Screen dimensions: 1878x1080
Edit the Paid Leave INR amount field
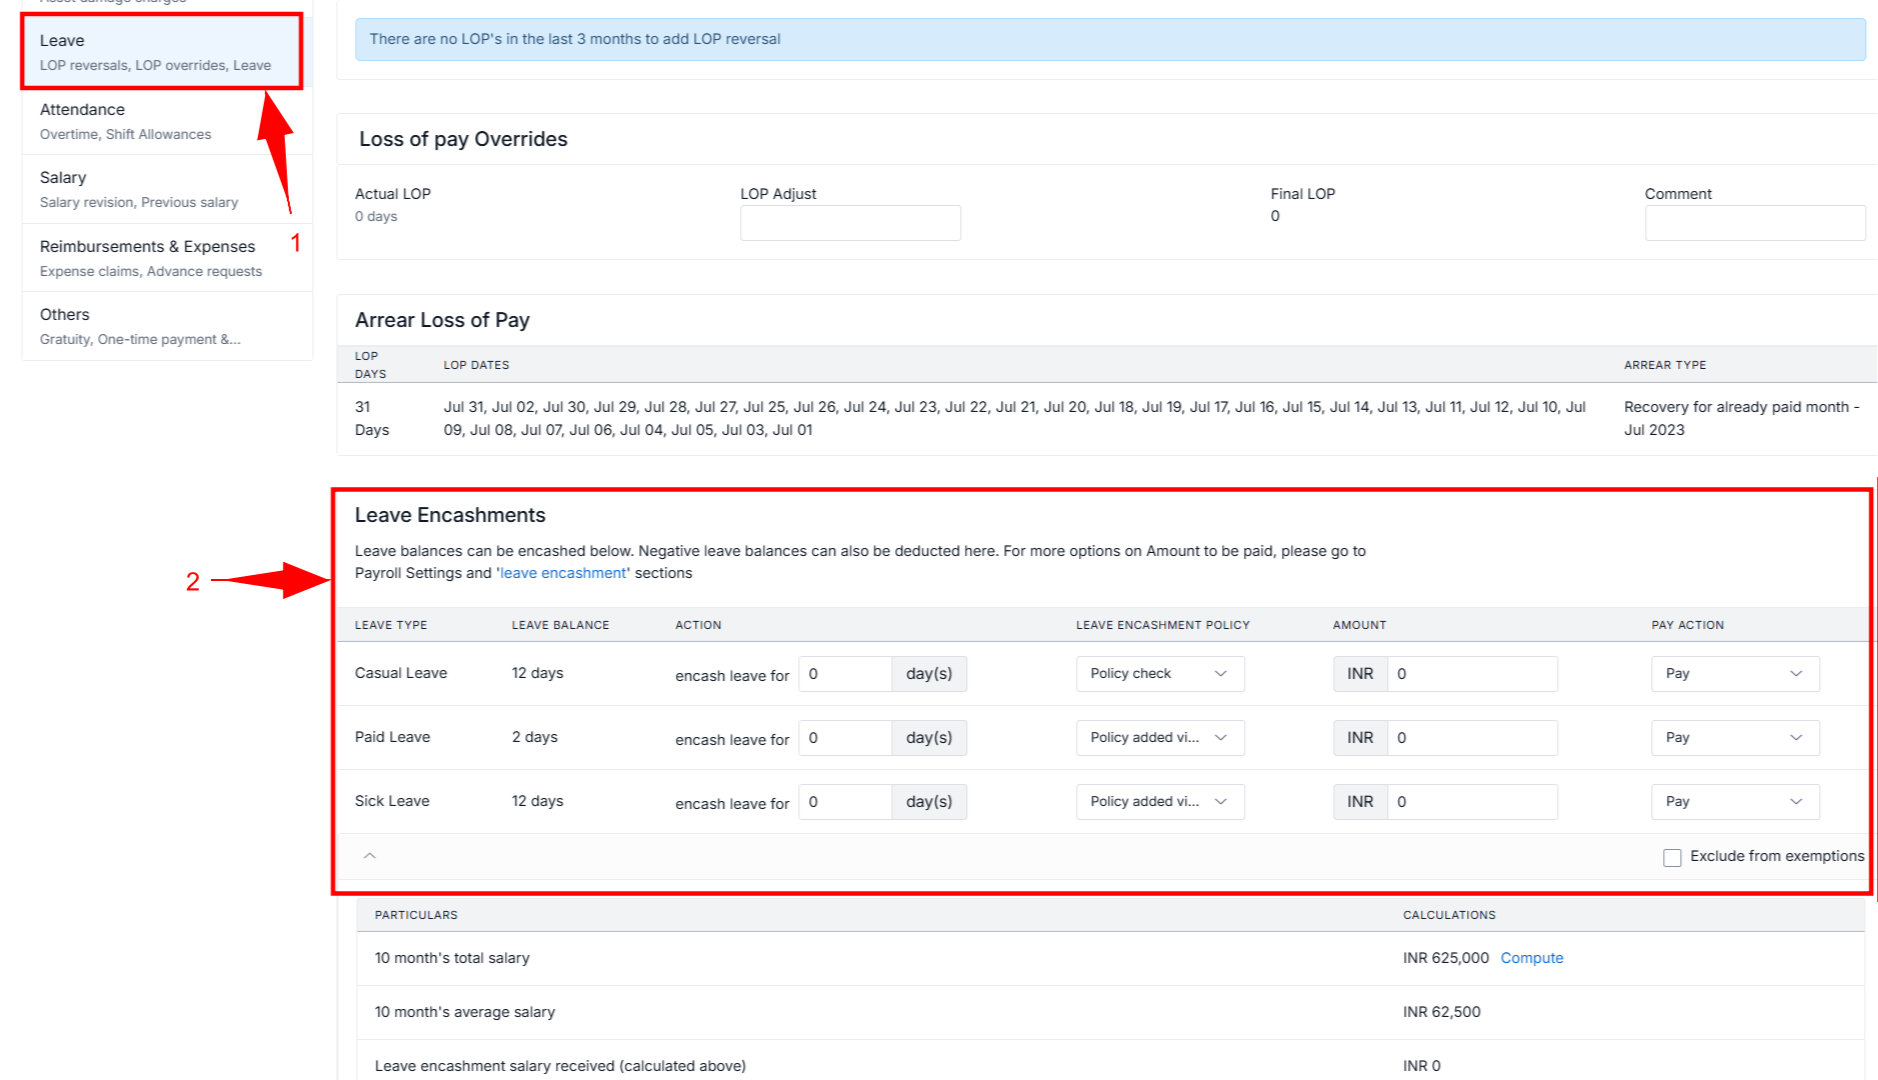[x=1471, y=738]
